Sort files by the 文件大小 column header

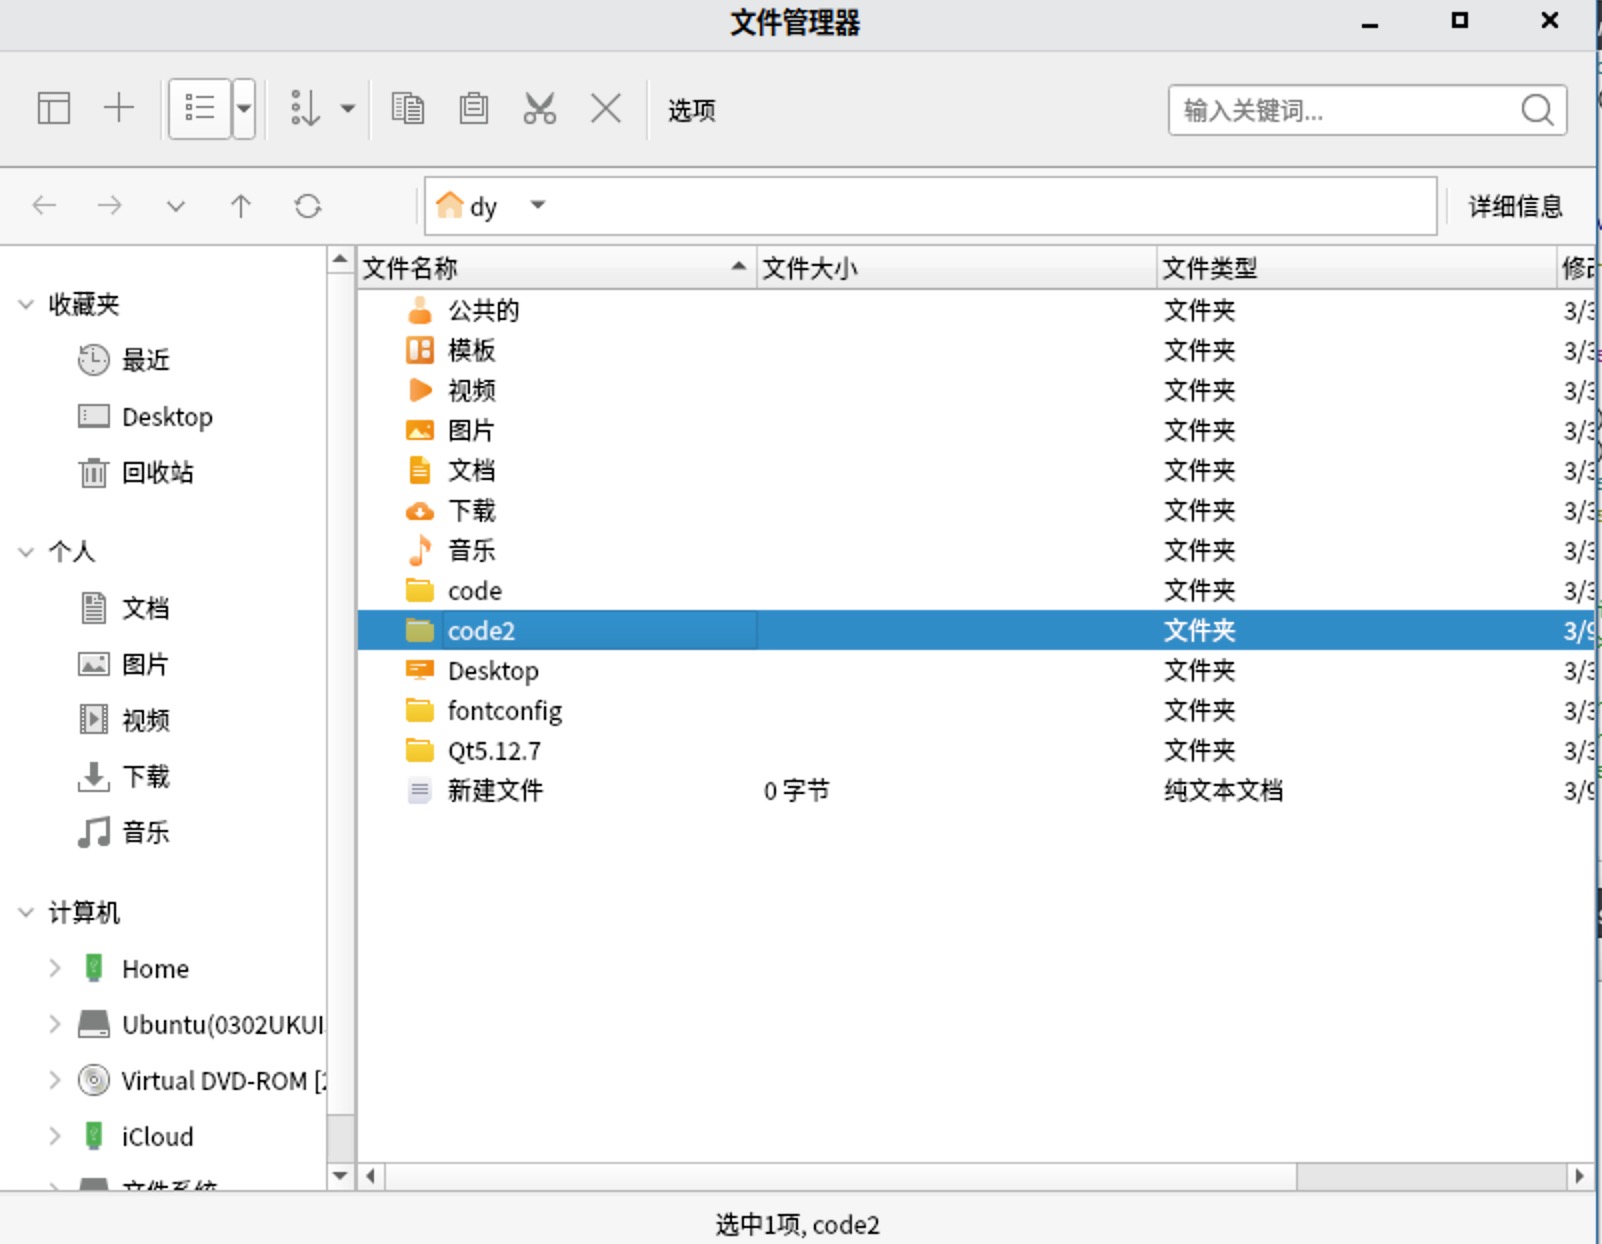[810, 267]
